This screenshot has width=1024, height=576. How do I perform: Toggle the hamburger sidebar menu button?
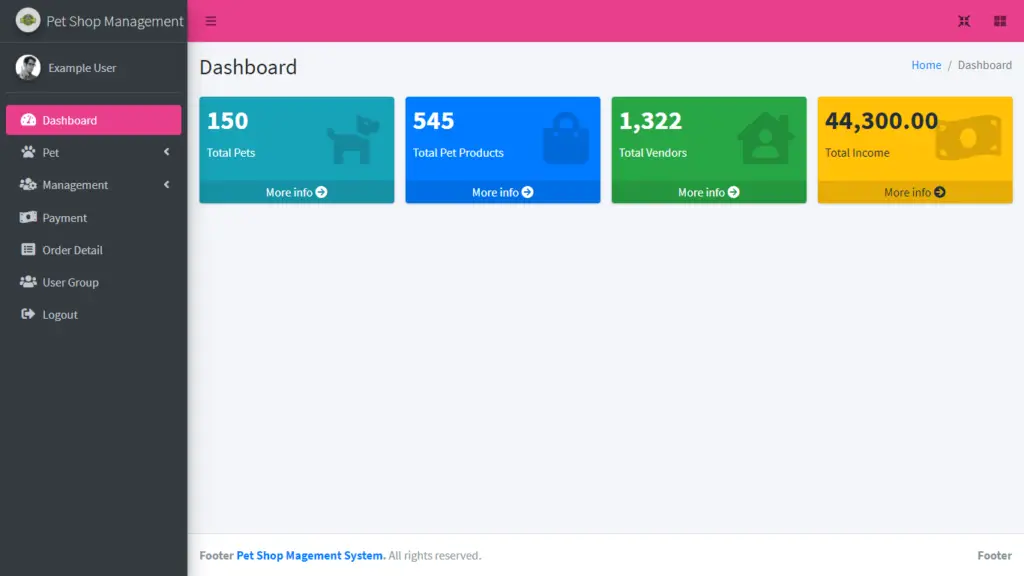(x=211, y=21)
